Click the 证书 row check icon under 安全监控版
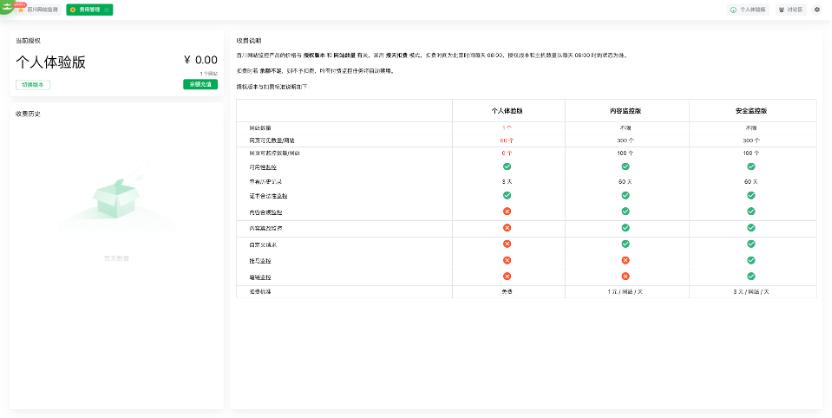Image resolution: width=832 pixels, height=418 pixels. click(x=751, y=195)
